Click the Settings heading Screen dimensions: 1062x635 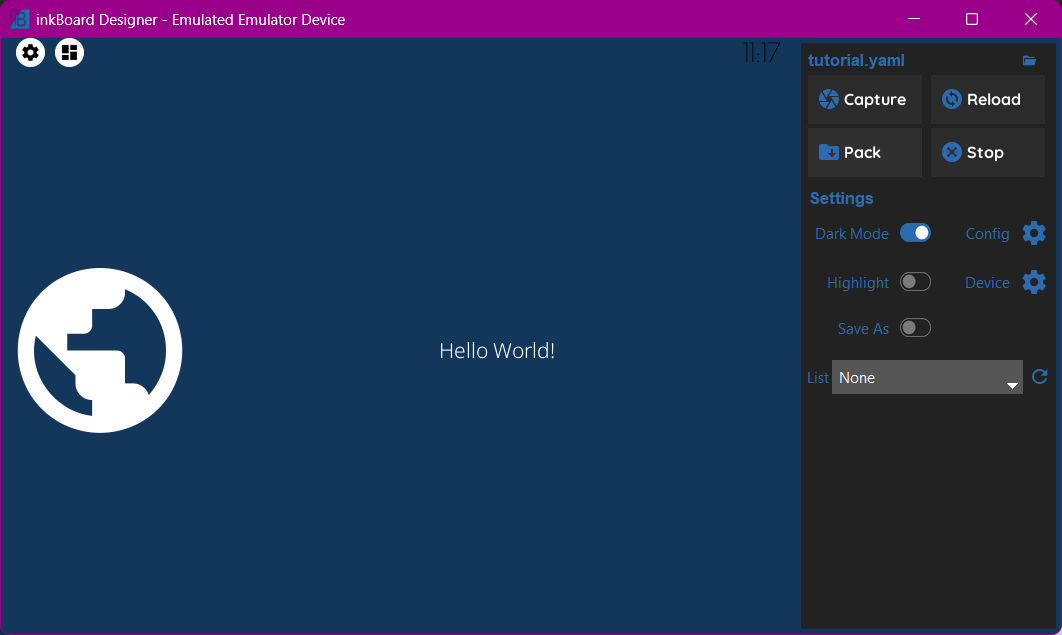pos(841,198)
